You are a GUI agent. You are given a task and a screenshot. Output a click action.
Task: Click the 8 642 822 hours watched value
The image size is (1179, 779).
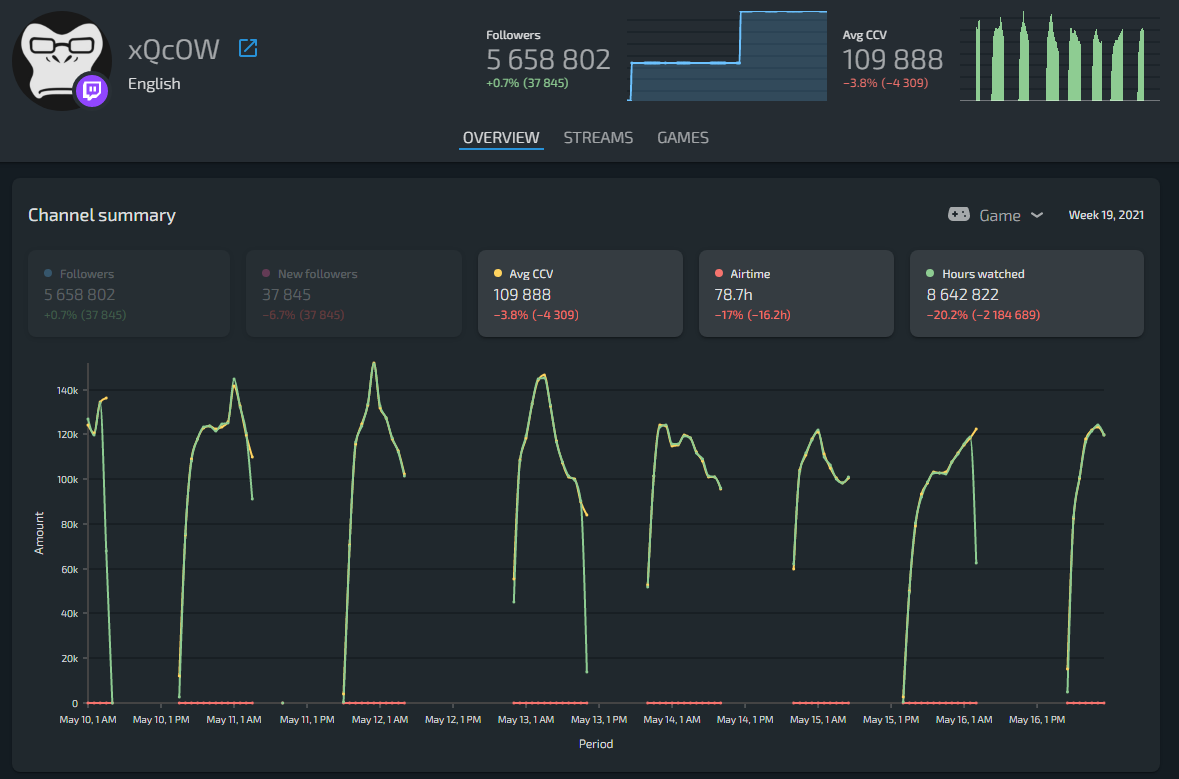coord(962,295)
